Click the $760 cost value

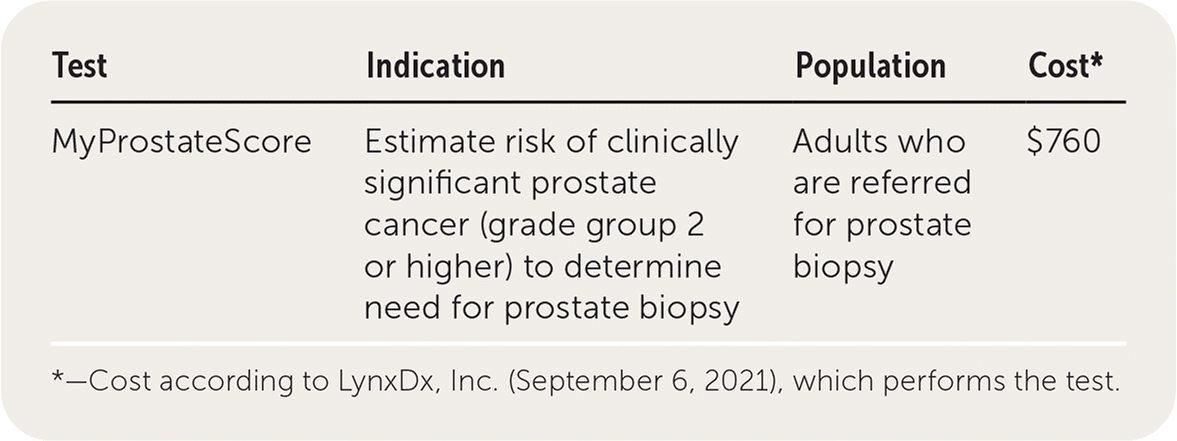coord(1063,143)
